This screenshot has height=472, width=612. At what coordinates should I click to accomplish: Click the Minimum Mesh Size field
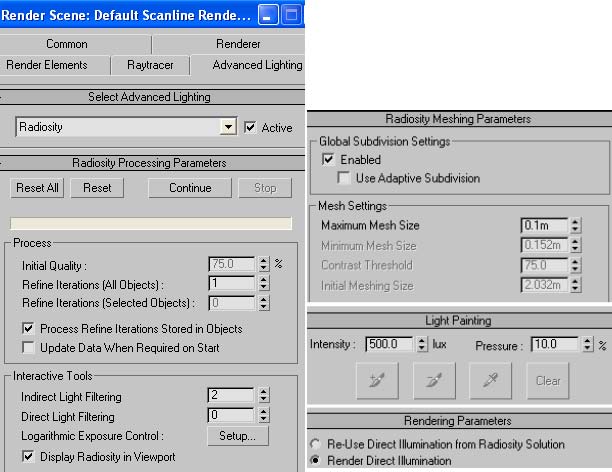coord(544,245)
